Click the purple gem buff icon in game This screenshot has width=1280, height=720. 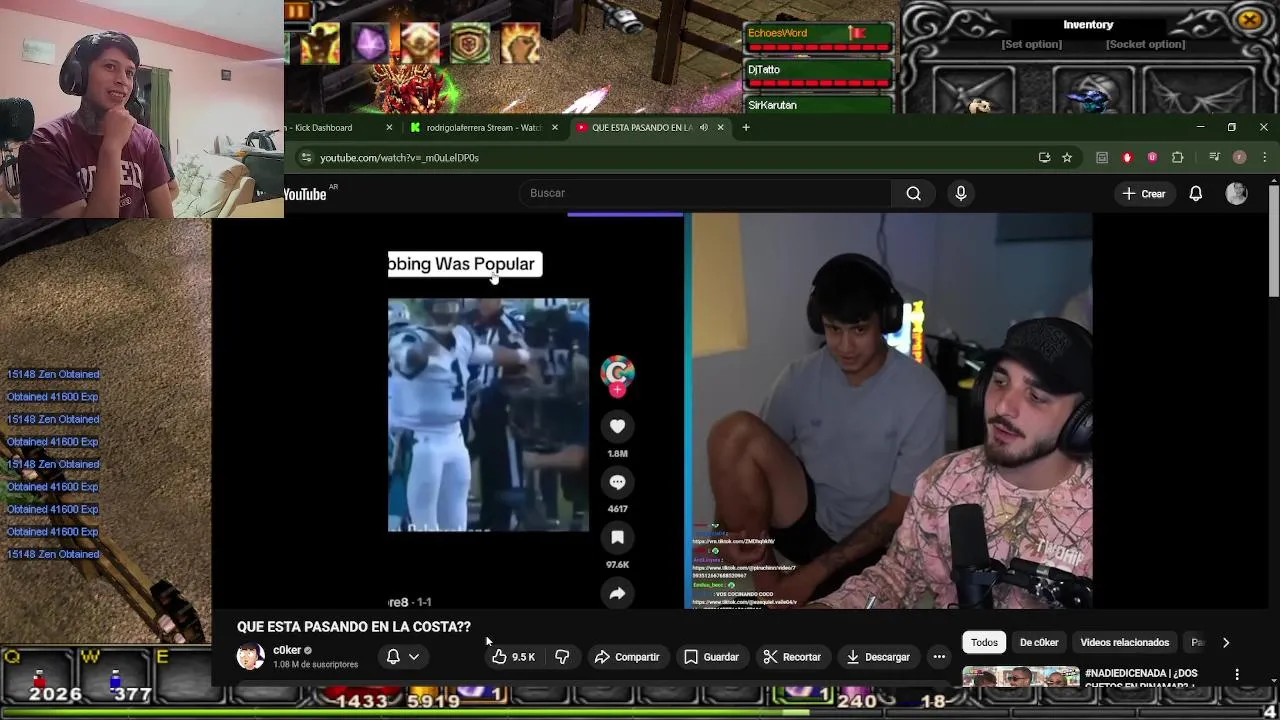369,43
